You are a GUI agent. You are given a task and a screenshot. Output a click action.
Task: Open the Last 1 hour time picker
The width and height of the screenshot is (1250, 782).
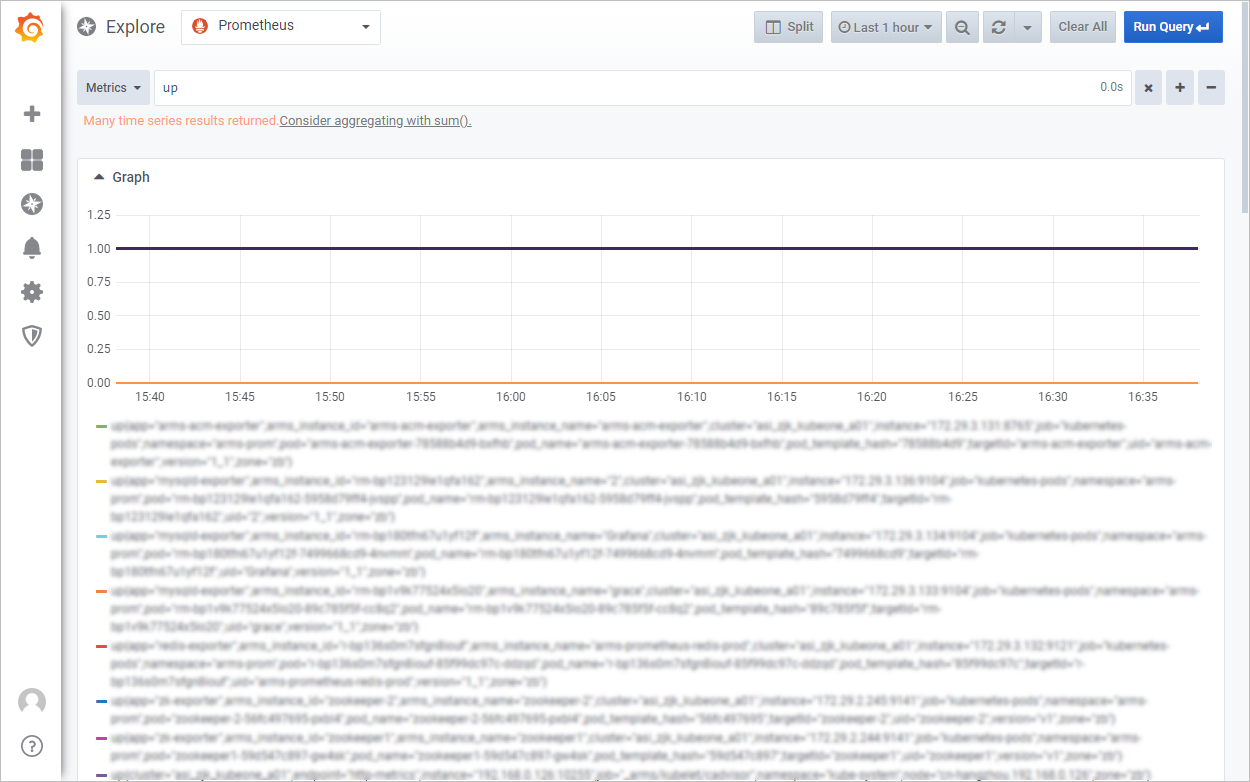[x=886, y=27]
